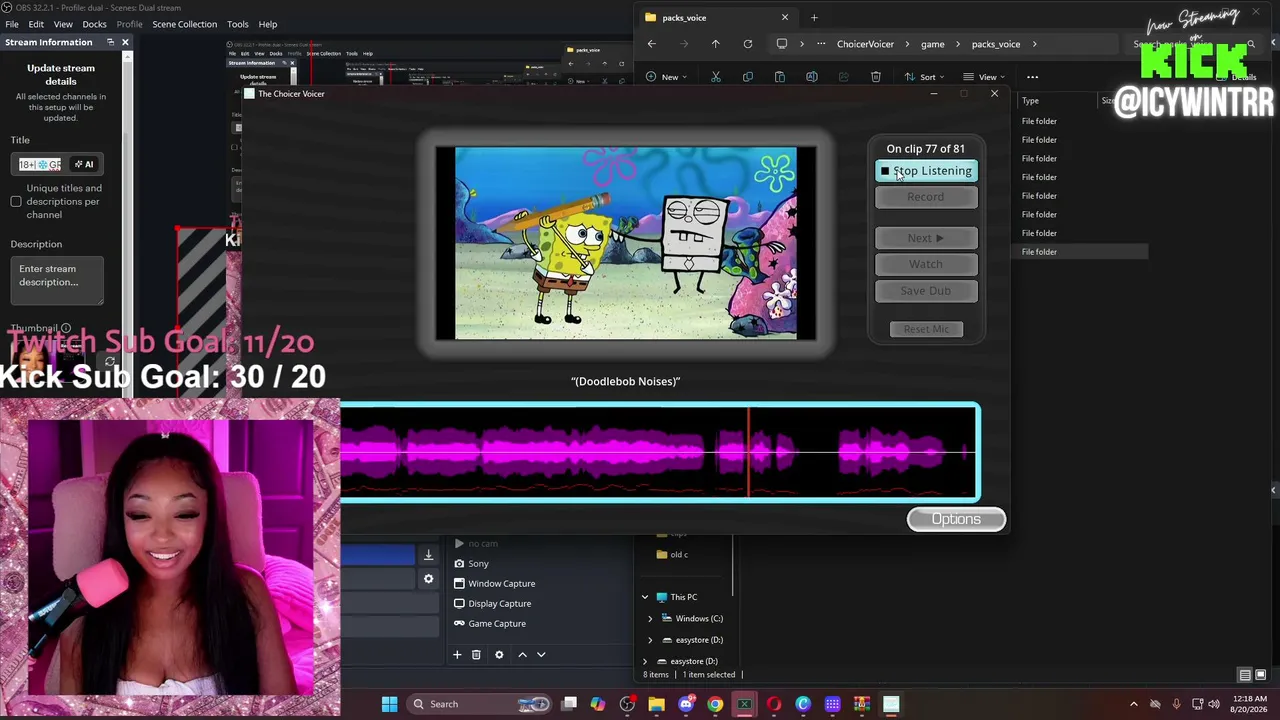Open the OBS Docks menu
This screenshot has height=720, width=1280.
click(94, 24)
